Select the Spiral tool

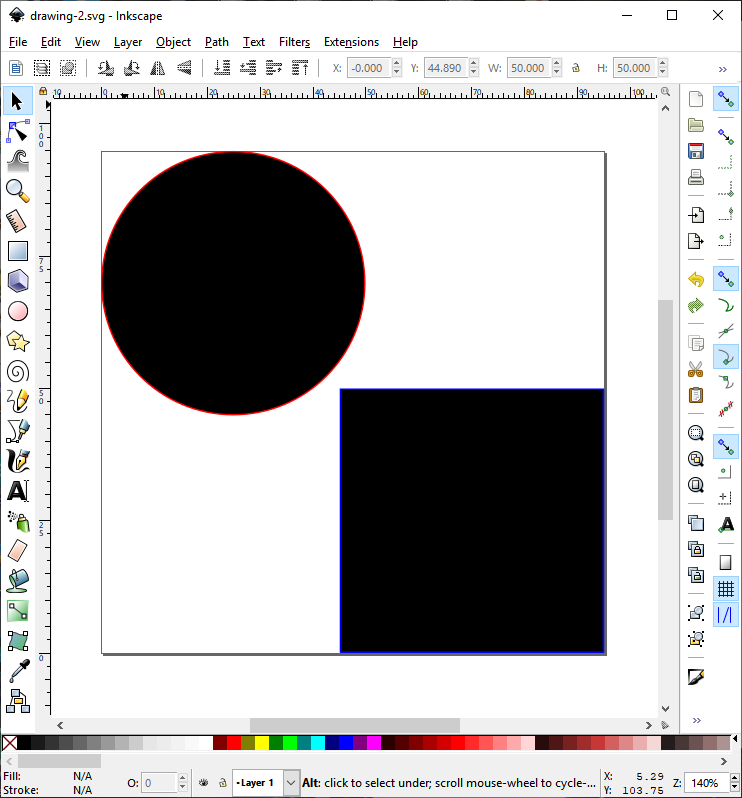click(17, 372)
